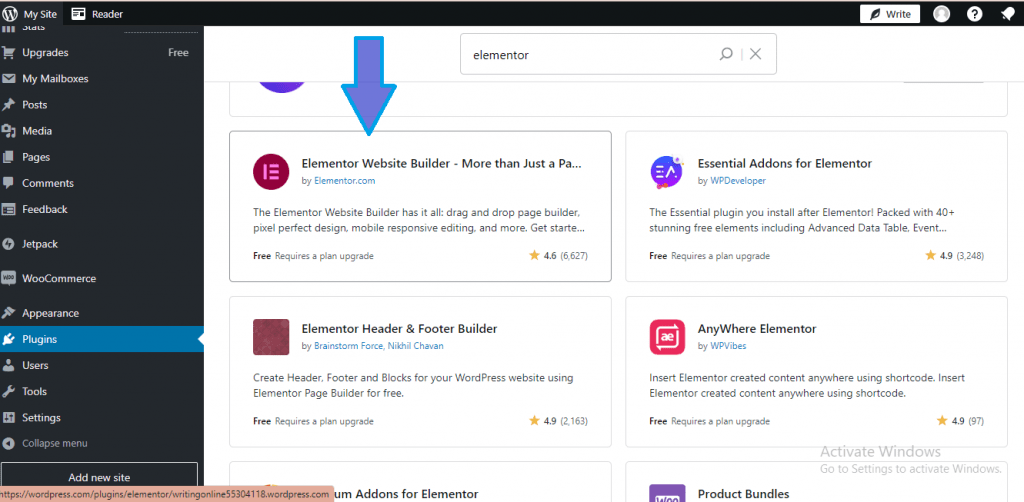Clear the search with the X icon
1024x502 pixels.
click(756, 54)
